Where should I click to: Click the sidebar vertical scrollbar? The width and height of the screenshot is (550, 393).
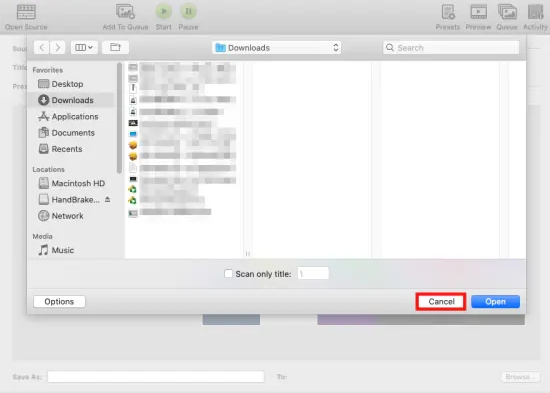pyautogui.click(x=119, y=118)
